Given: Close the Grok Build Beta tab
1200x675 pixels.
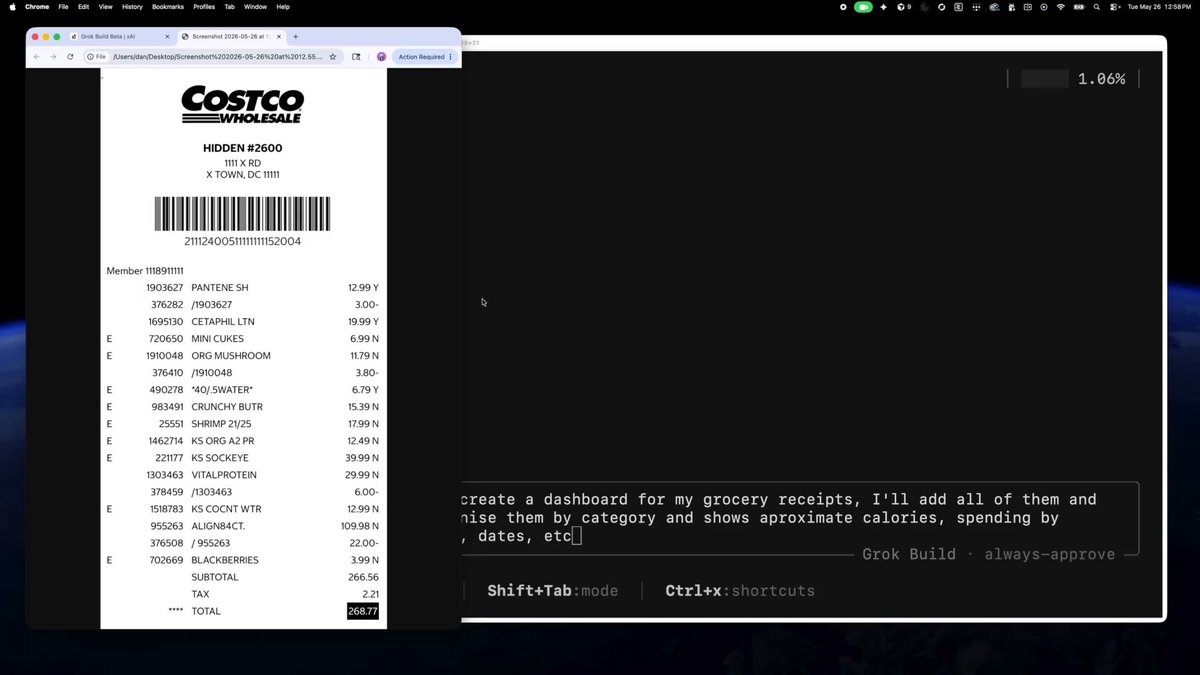Looking at the screenshot, I should (167, 36).
